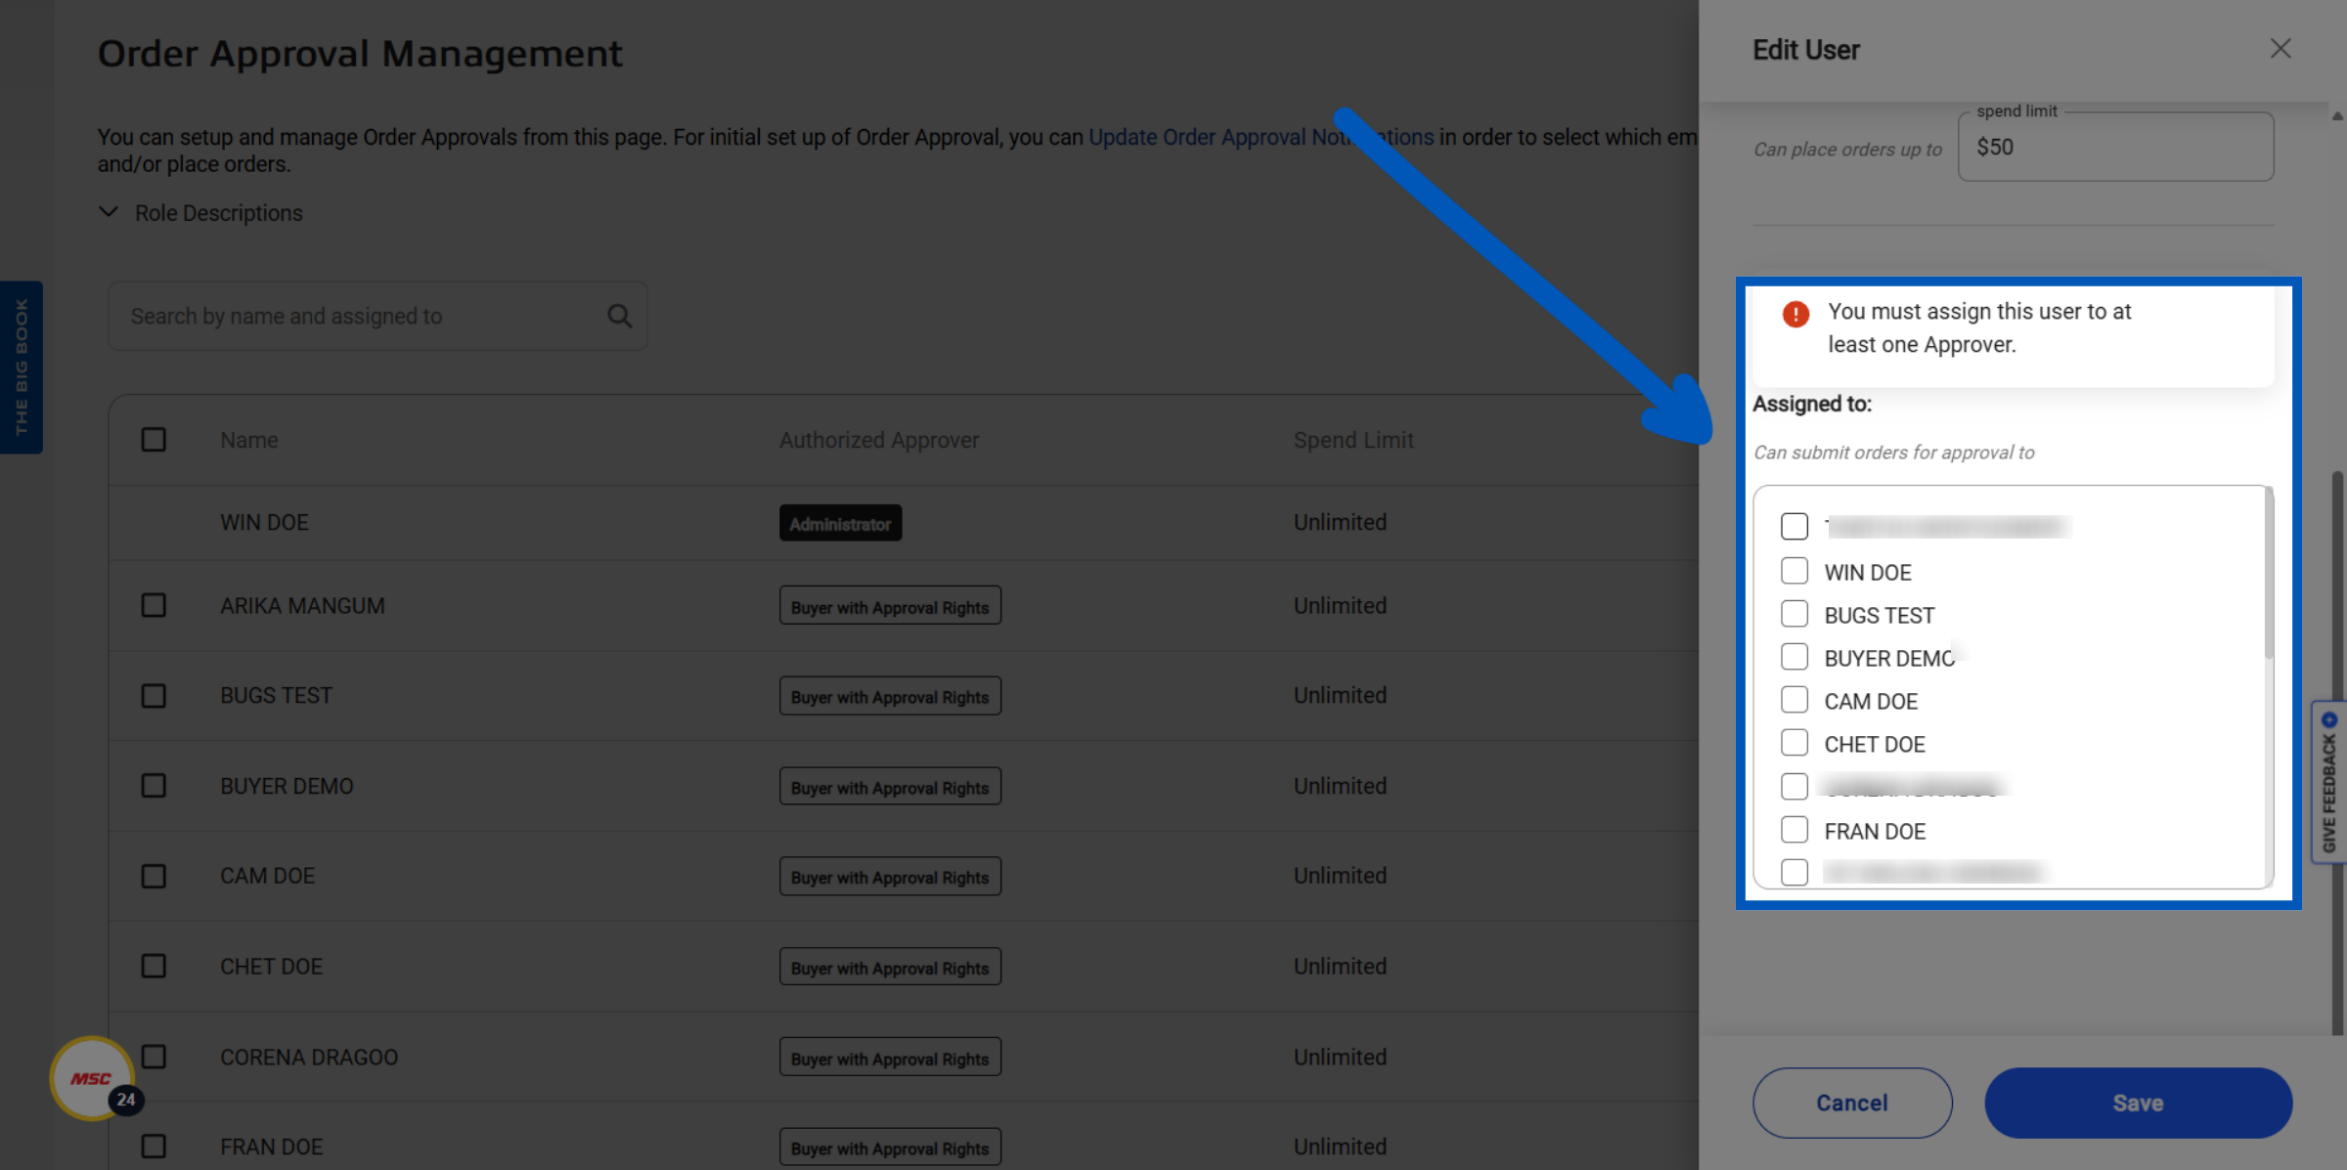Select CAM DOE table row checkbox
This screenshot has width=2347, height=1170.
coord(153,876)
